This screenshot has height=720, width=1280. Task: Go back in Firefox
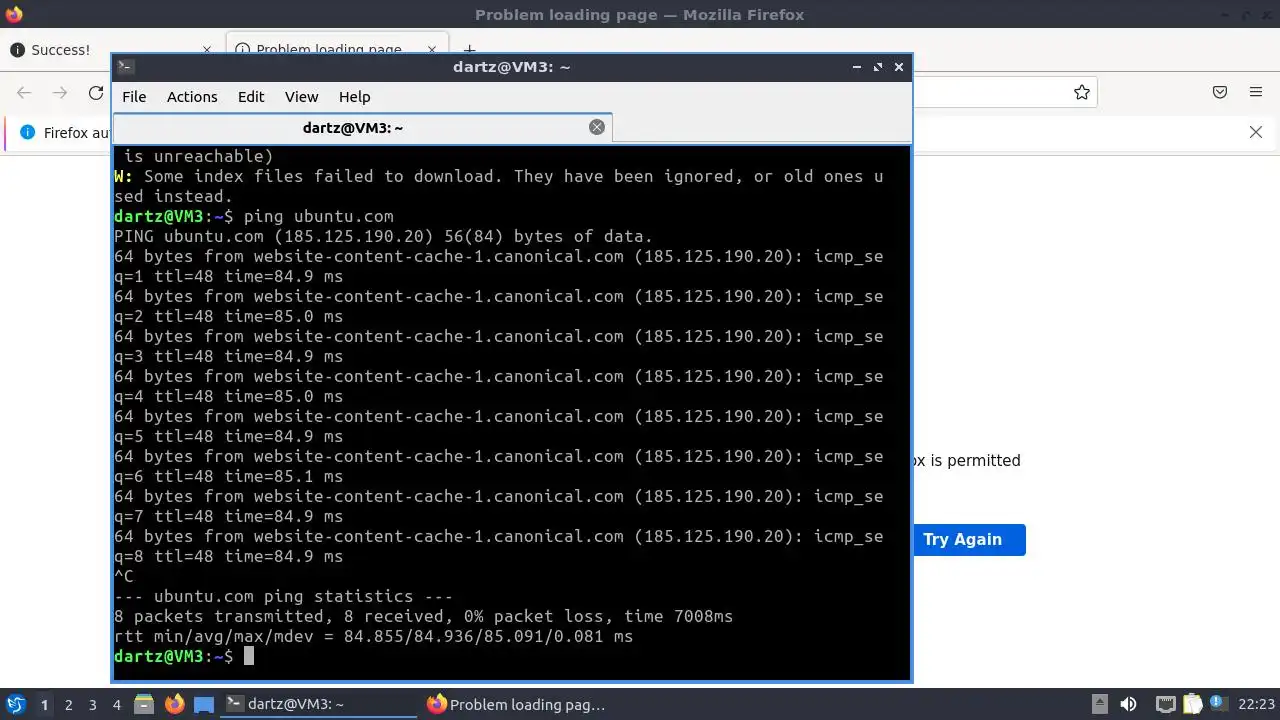click(x=24, y=92)
